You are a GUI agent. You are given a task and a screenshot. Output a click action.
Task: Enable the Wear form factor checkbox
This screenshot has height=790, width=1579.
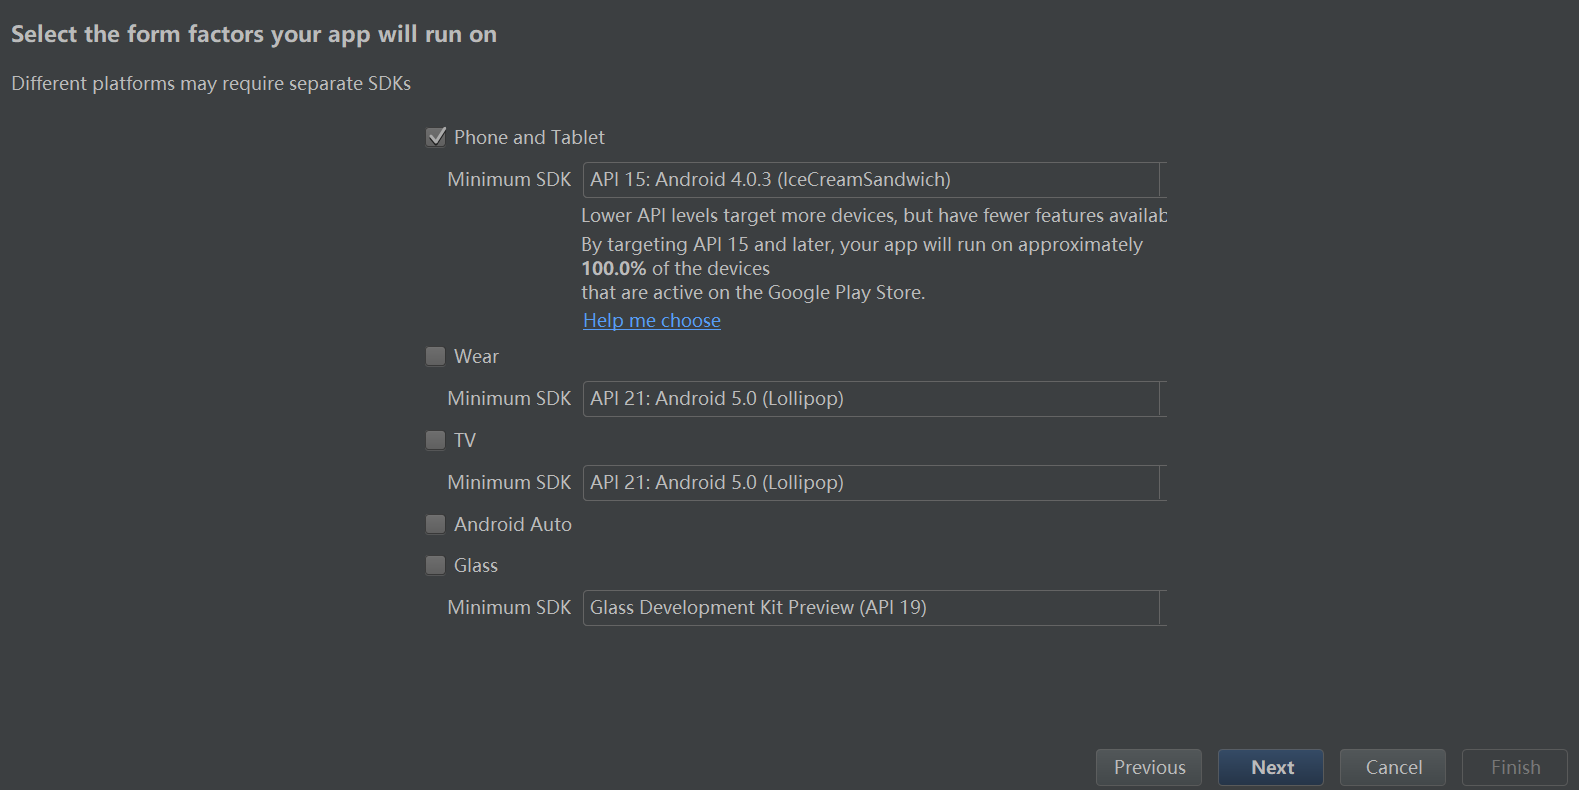(x=436, y=356)
